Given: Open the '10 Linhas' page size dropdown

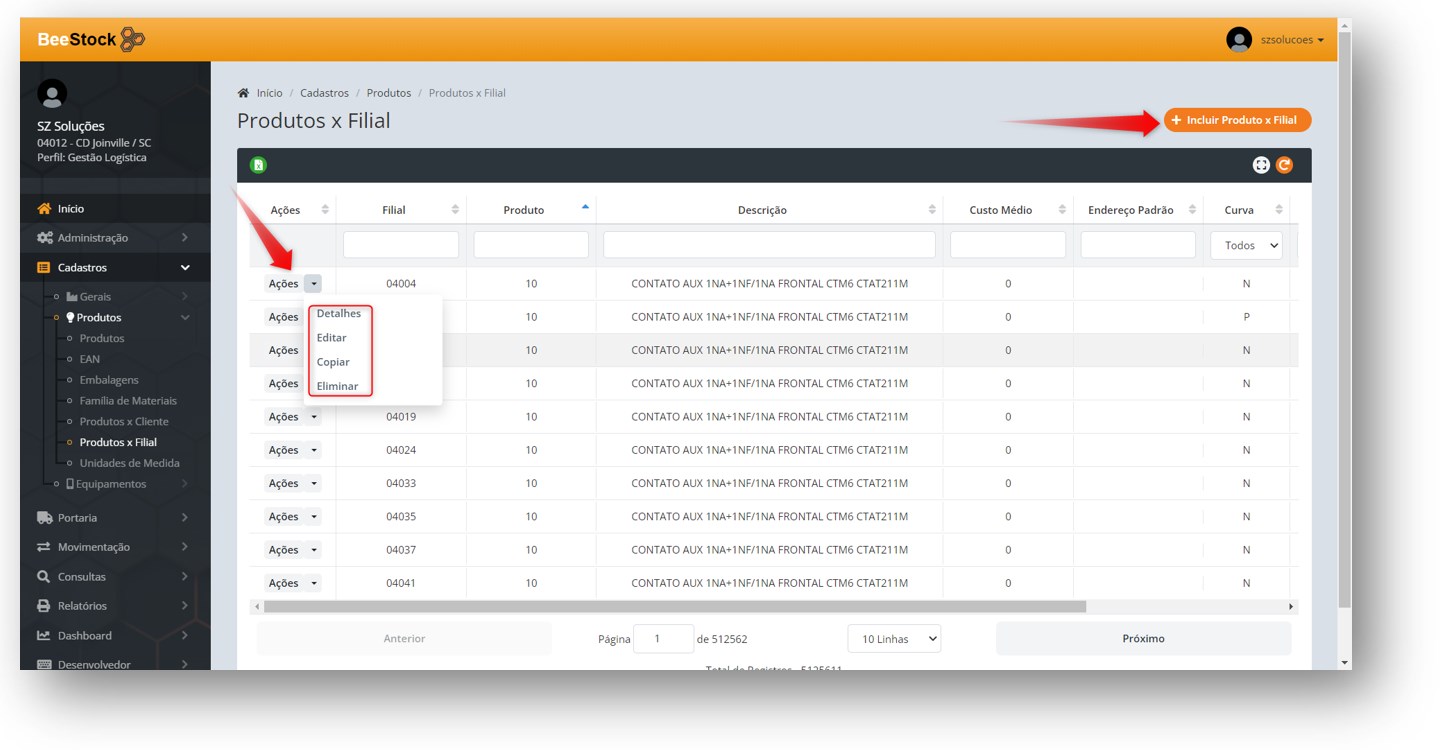Looking at the screenshot, I should (894, 639).
